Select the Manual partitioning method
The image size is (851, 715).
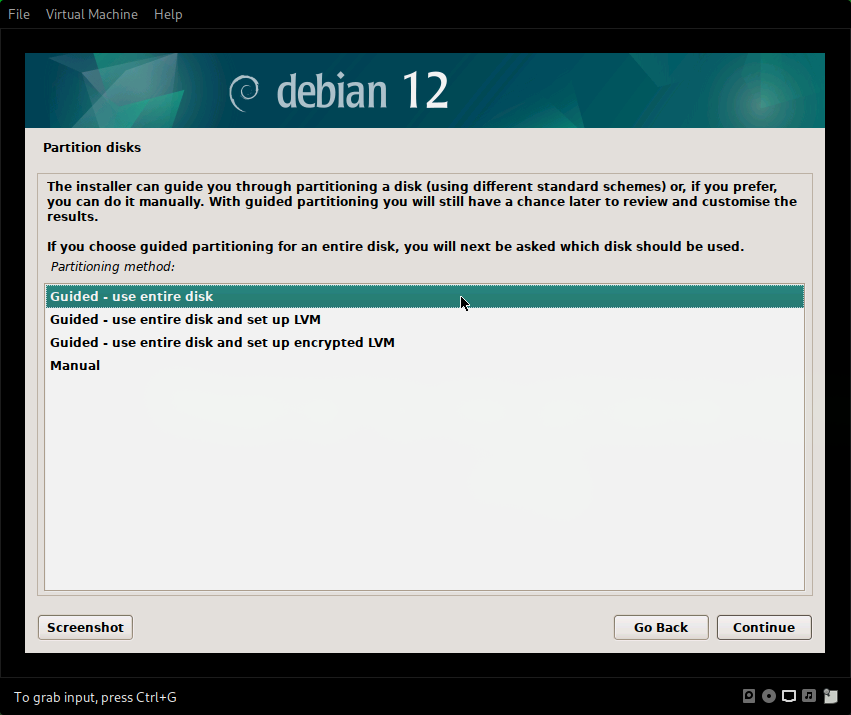tap(75, 366)
